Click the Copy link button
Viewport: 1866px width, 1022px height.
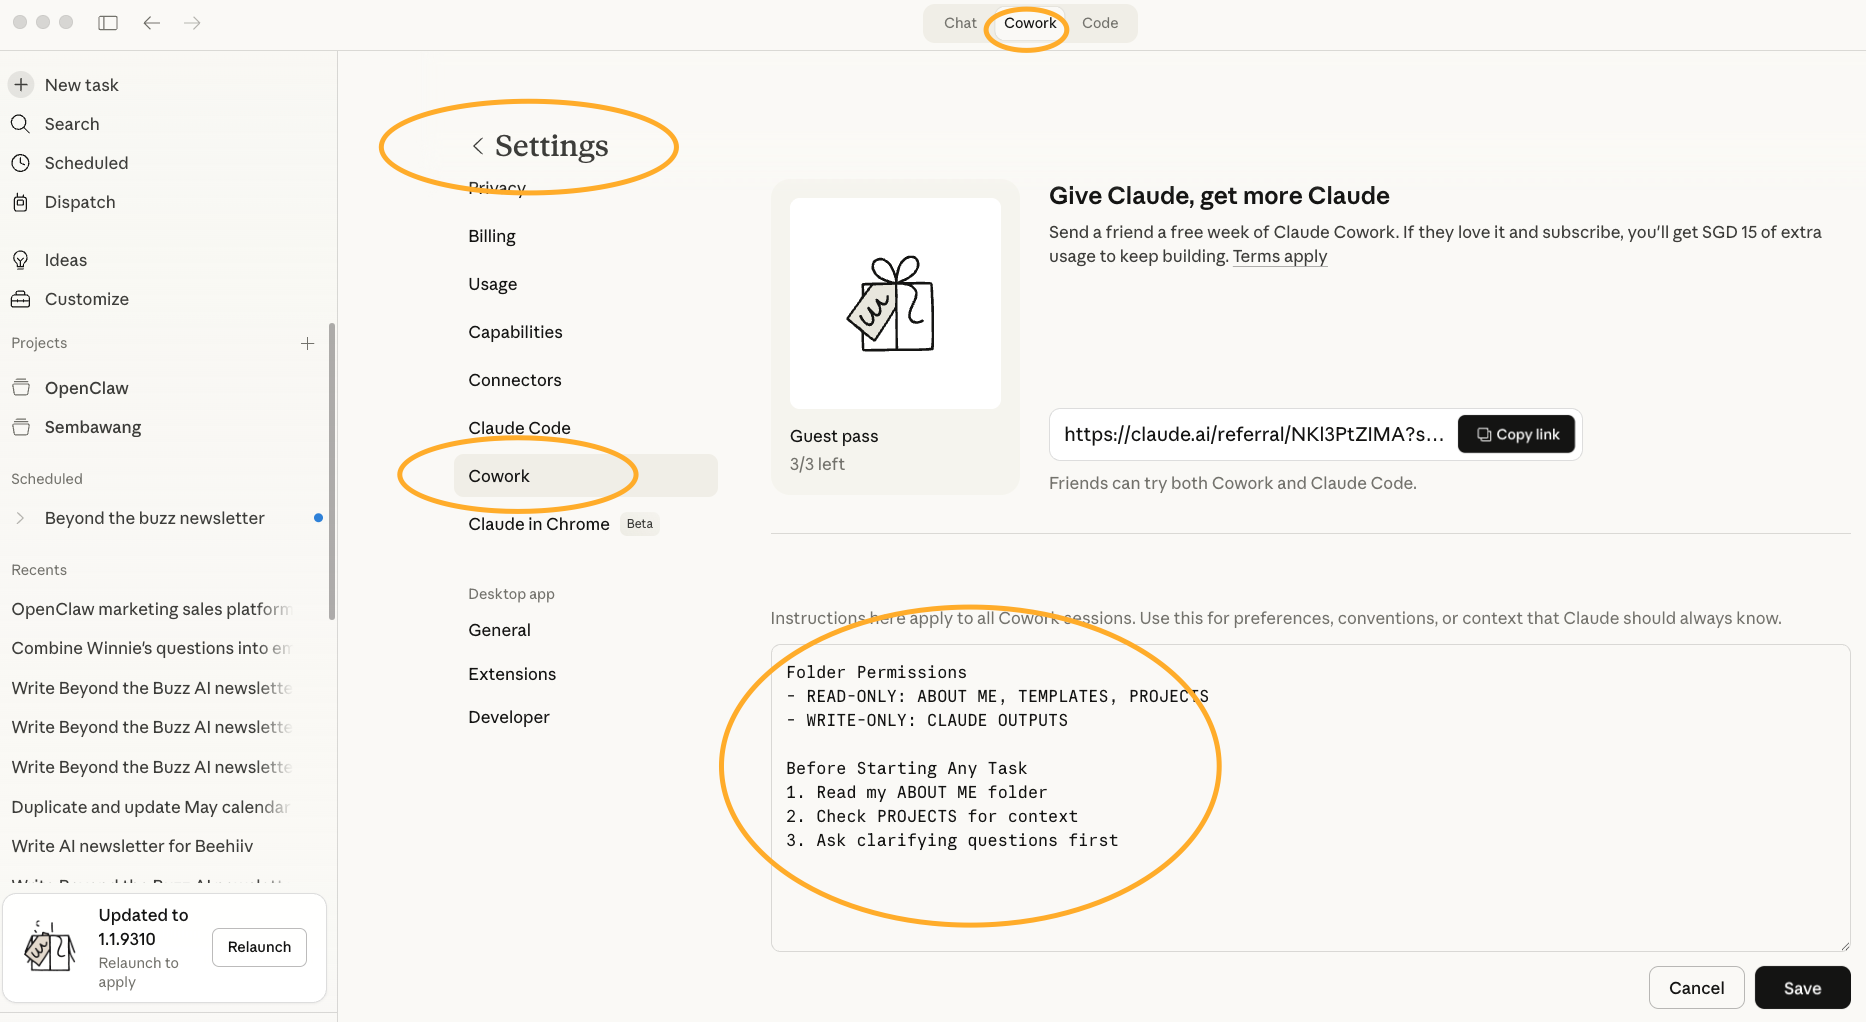(1516, 434)
